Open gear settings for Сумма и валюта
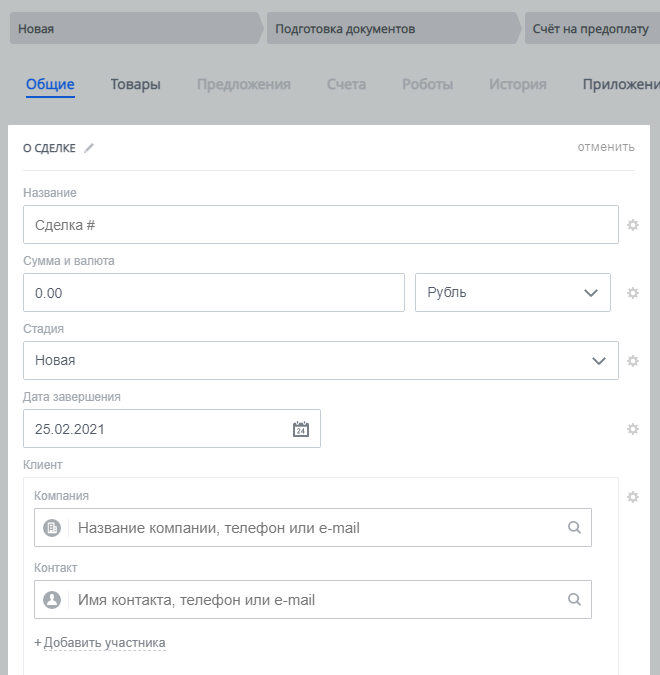 point(632,293)
